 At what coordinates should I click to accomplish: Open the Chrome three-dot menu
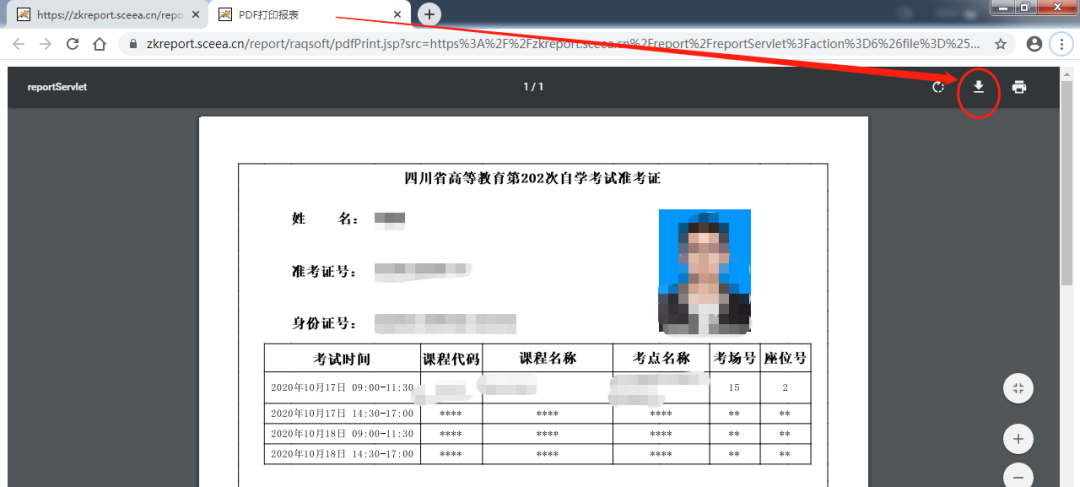click(1062, 44)
